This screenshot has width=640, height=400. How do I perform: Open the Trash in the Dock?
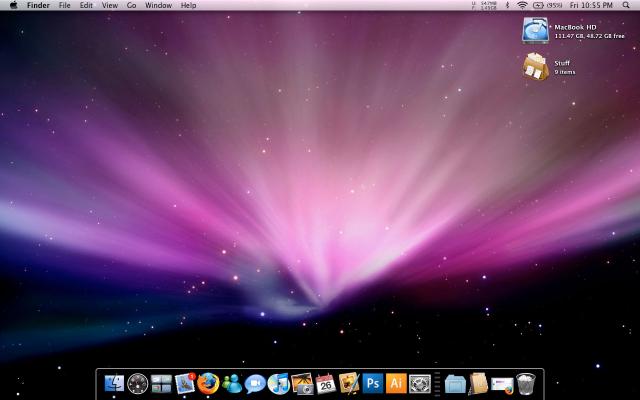(x=526, y=384)
